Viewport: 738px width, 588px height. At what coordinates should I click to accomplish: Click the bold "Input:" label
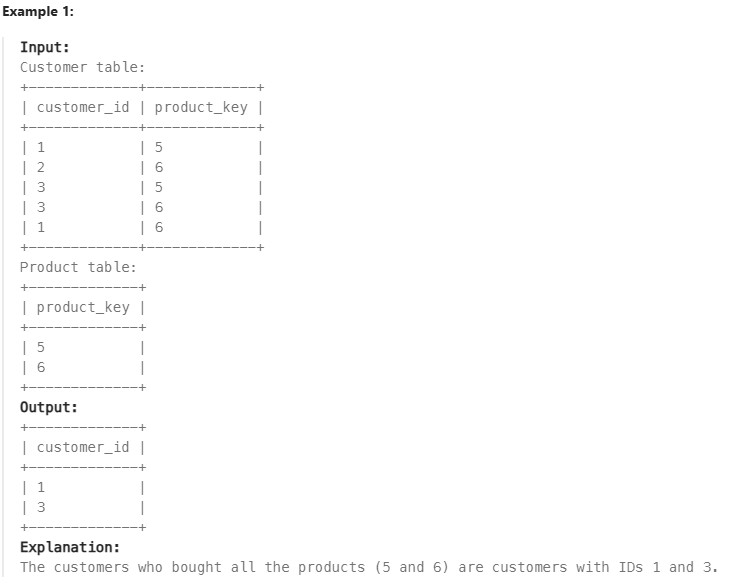coord(46,47)
